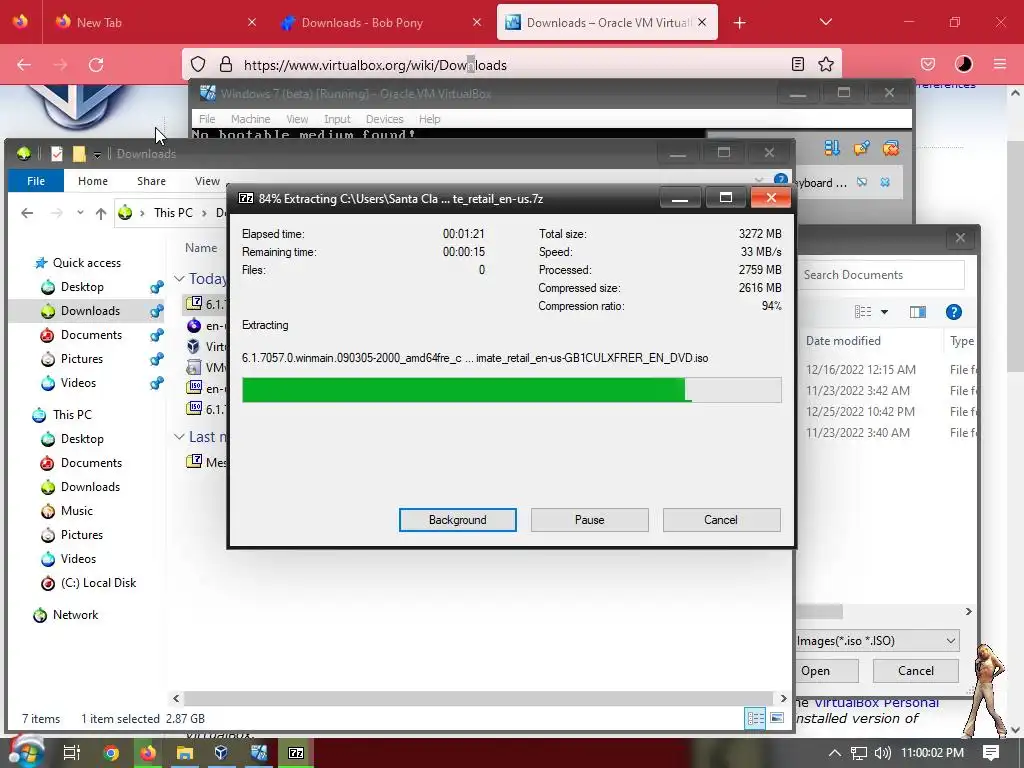The image size is (1024, 768).
Task: Reload the page in Firefox
Action: tap(96, 65)
